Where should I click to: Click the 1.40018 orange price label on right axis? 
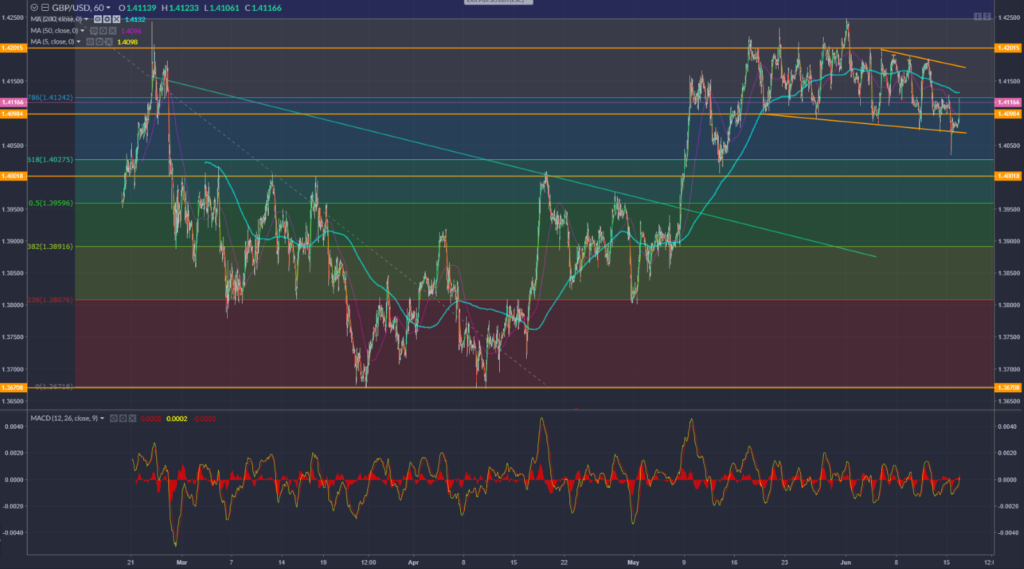tap(1008, 176)
